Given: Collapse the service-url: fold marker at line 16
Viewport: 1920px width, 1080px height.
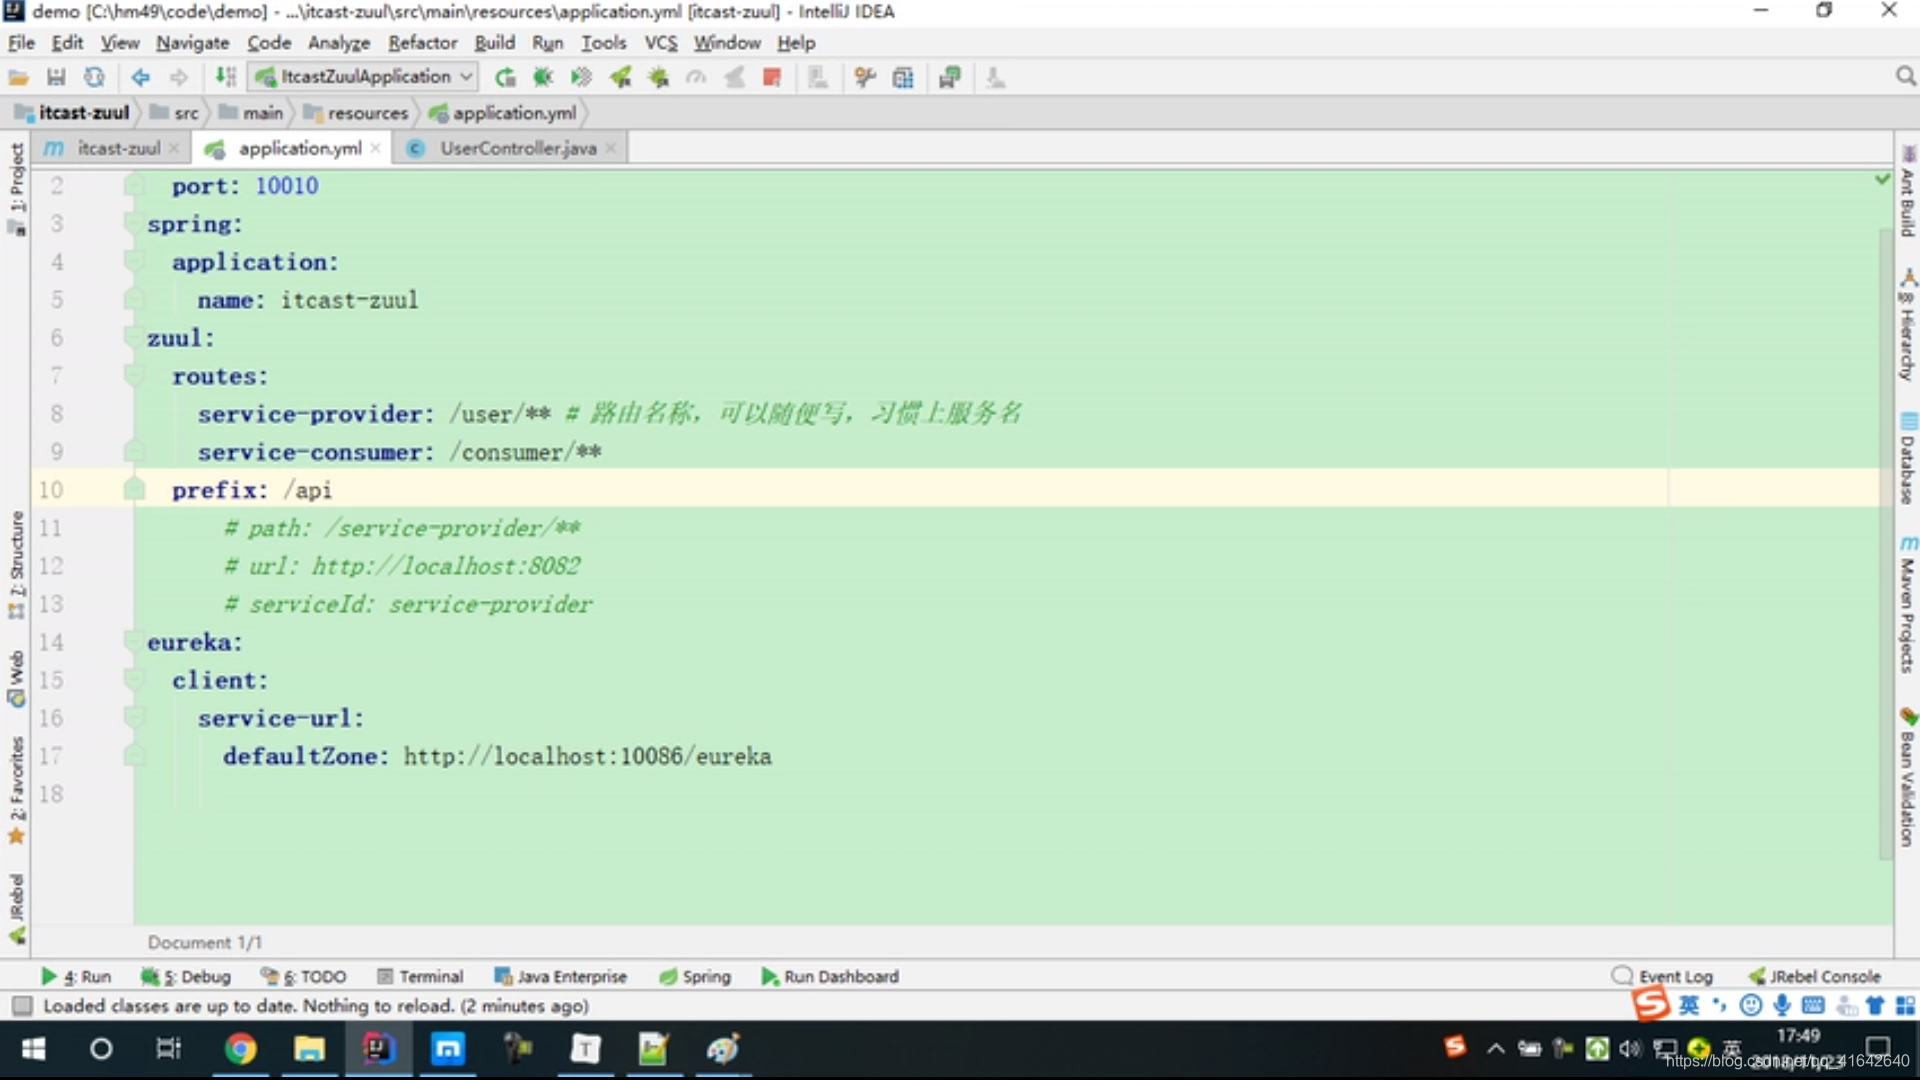Looking at the screenshot, I should coord(134,717).
